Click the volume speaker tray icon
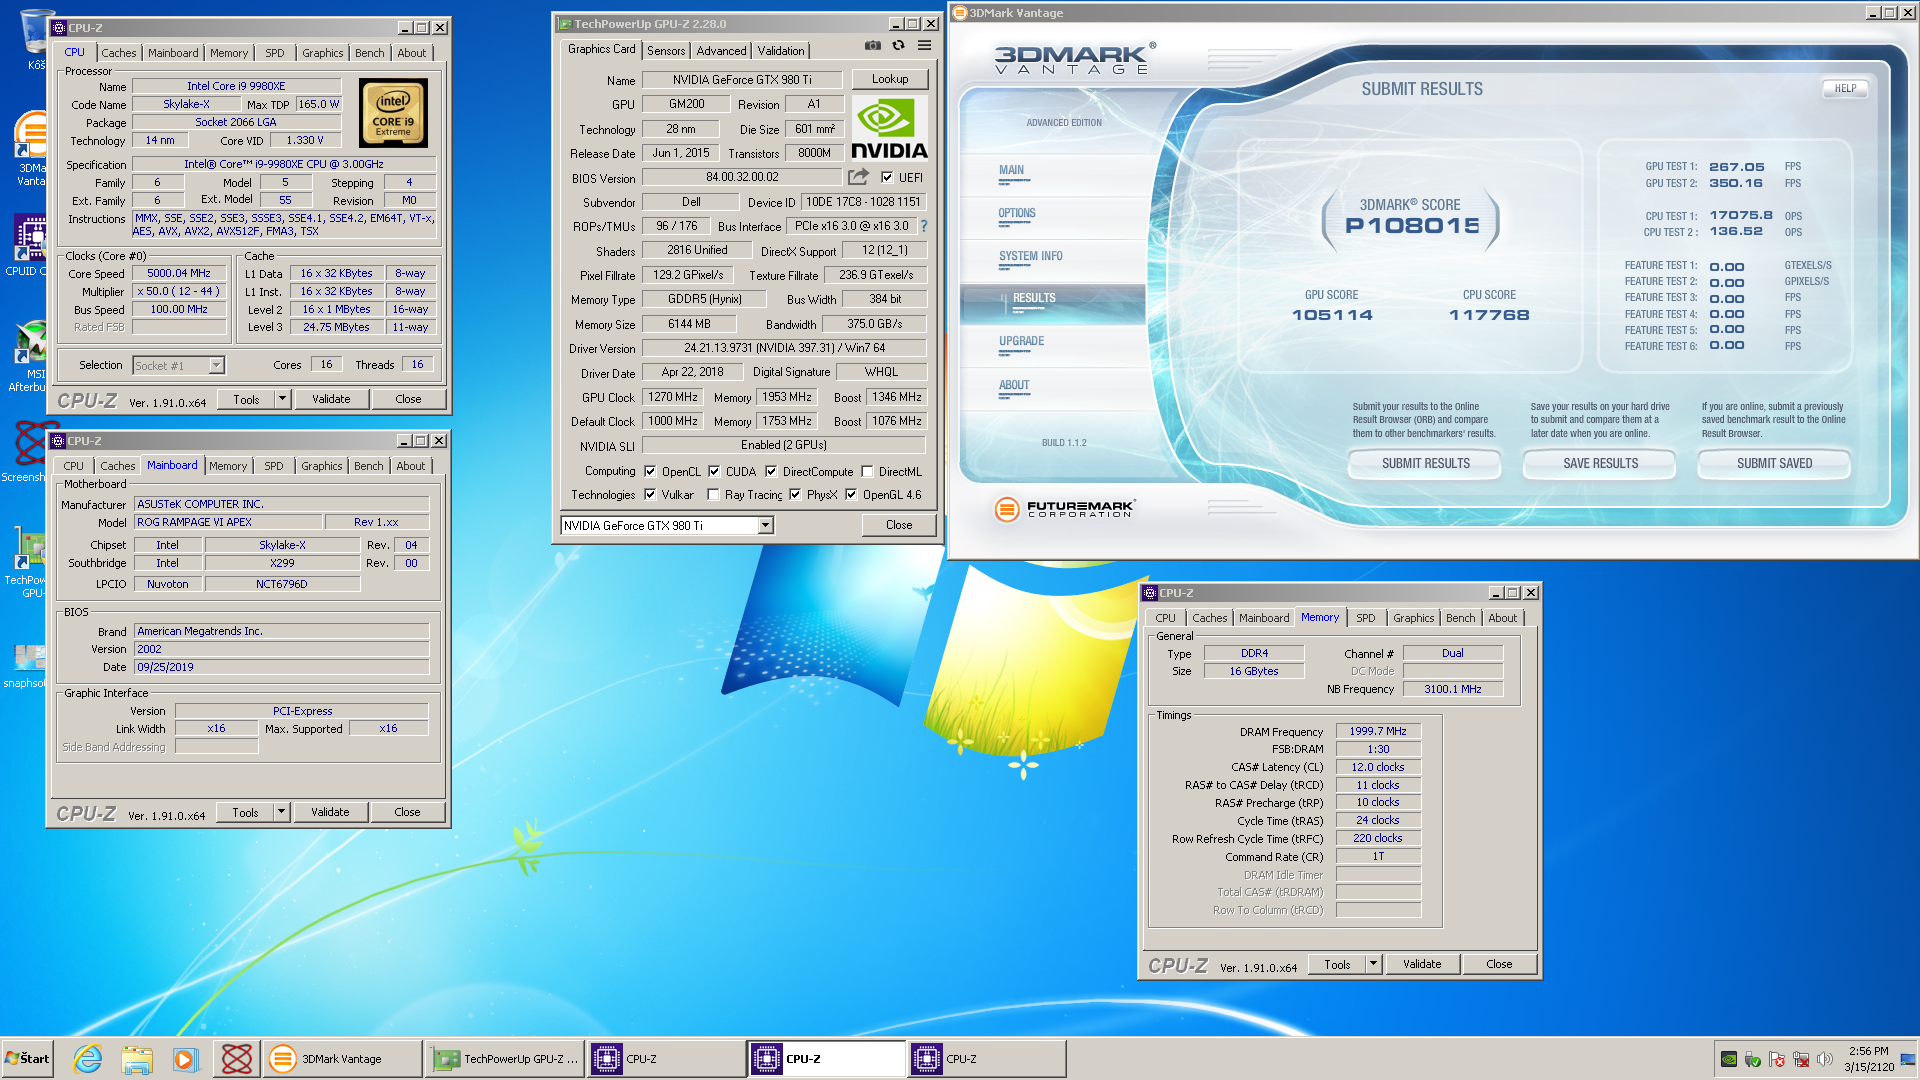The width and height of the screenshot is (1920, 1080). (x=1825, y=1059)
